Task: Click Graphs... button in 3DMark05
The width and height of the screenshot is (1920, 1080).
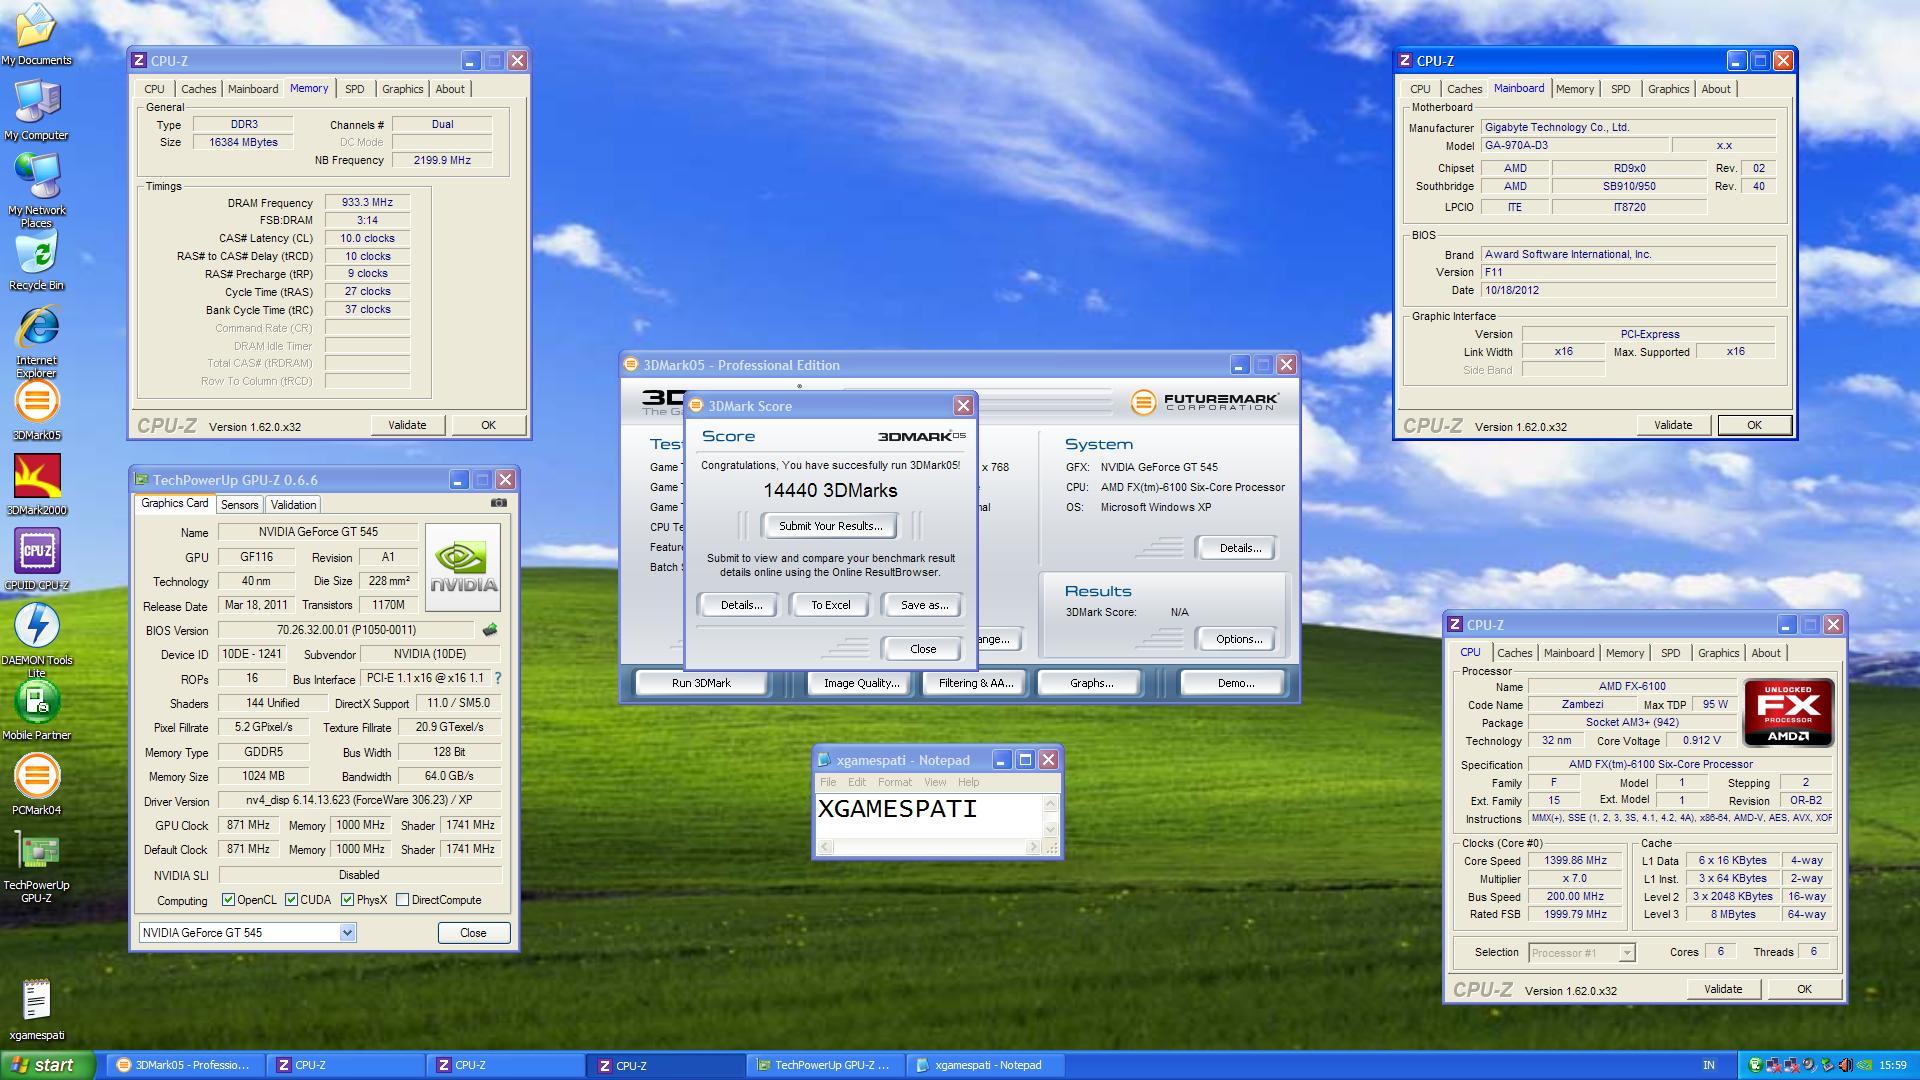Action: pyautogui.click(x=1091, y=683)
